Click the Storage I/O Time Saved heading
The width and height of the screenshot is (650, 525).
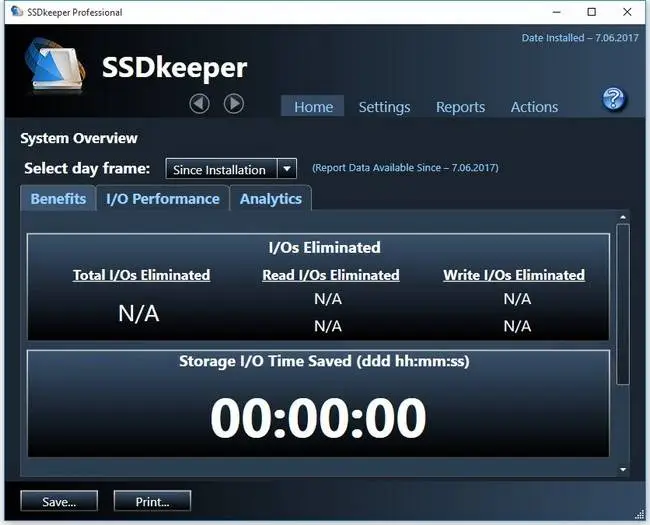[324, 361]
